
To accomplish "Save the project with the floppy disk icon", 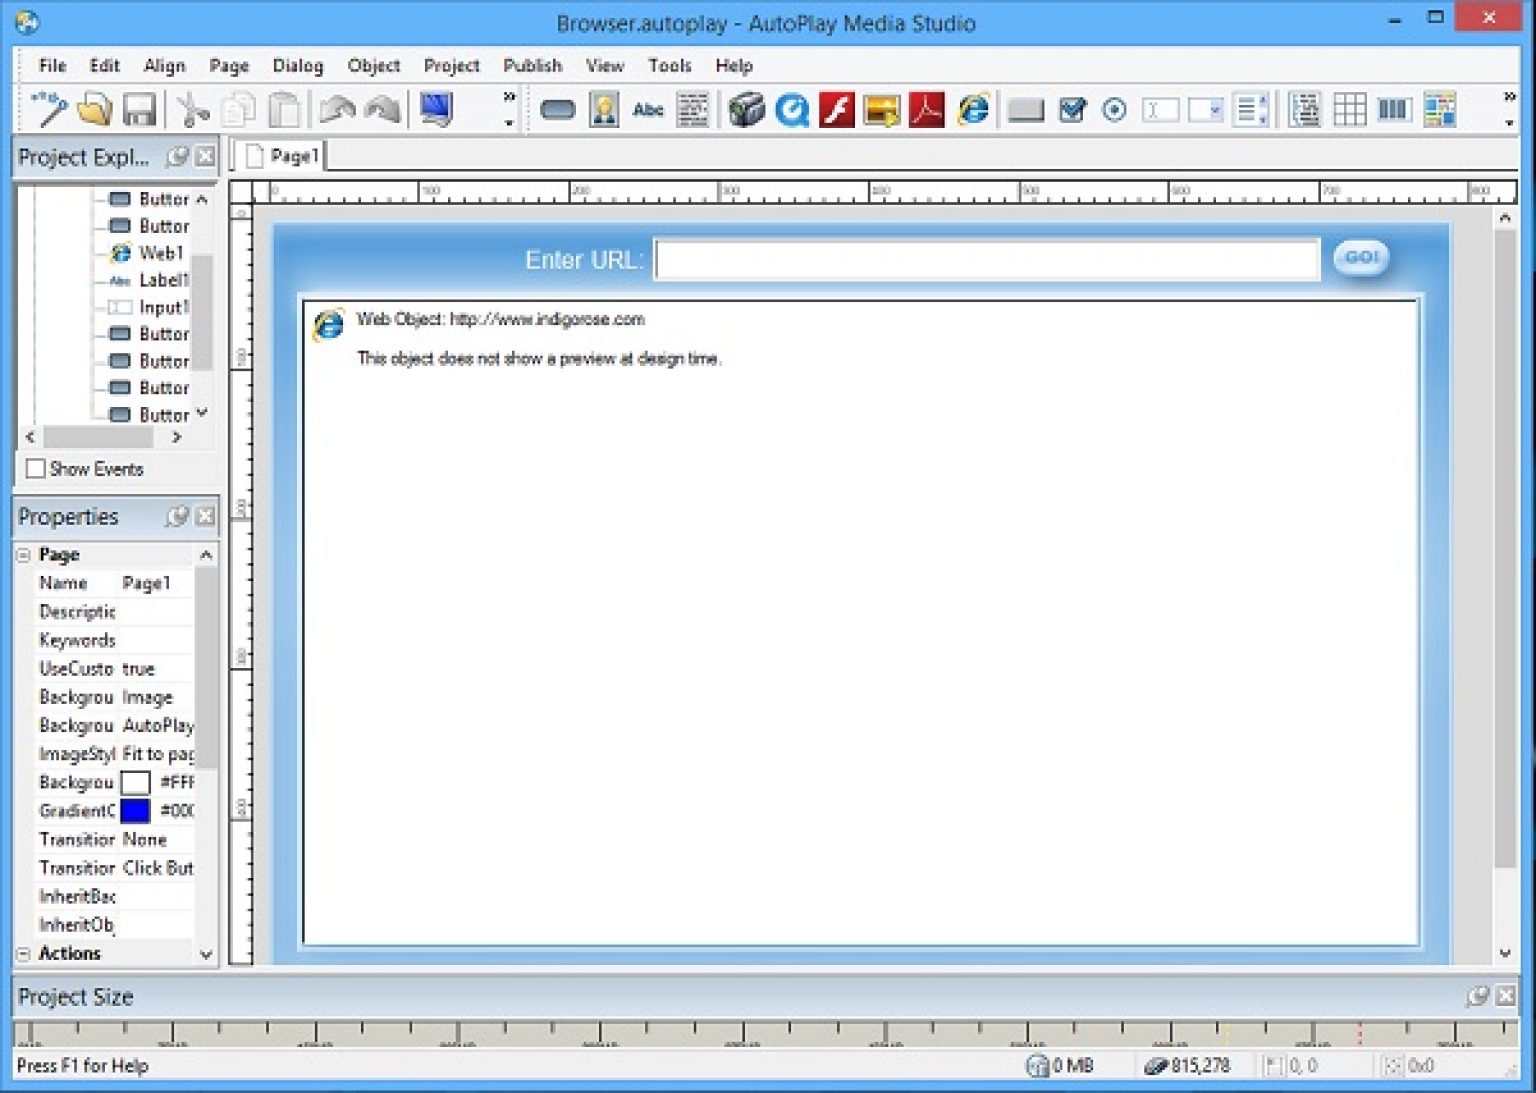I will tap(140, 110).
